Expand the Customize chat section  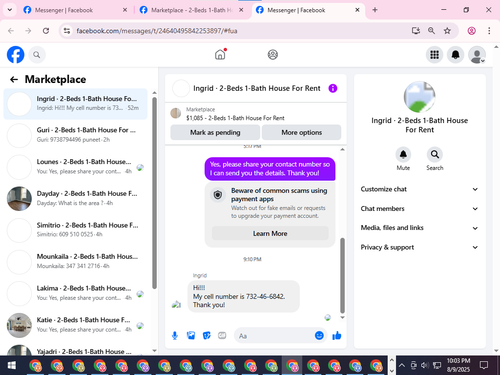click(x=419, y=189)
